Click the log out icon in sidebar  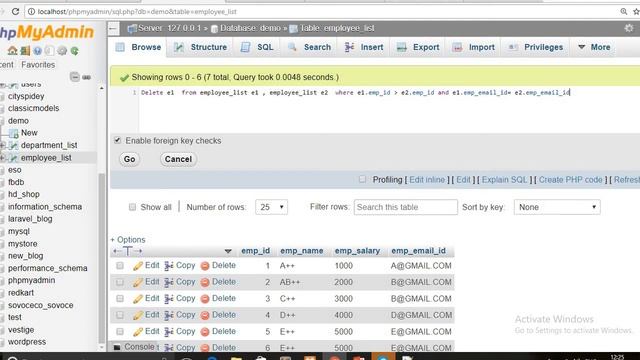pyautogui.click(x=25, y=51)
